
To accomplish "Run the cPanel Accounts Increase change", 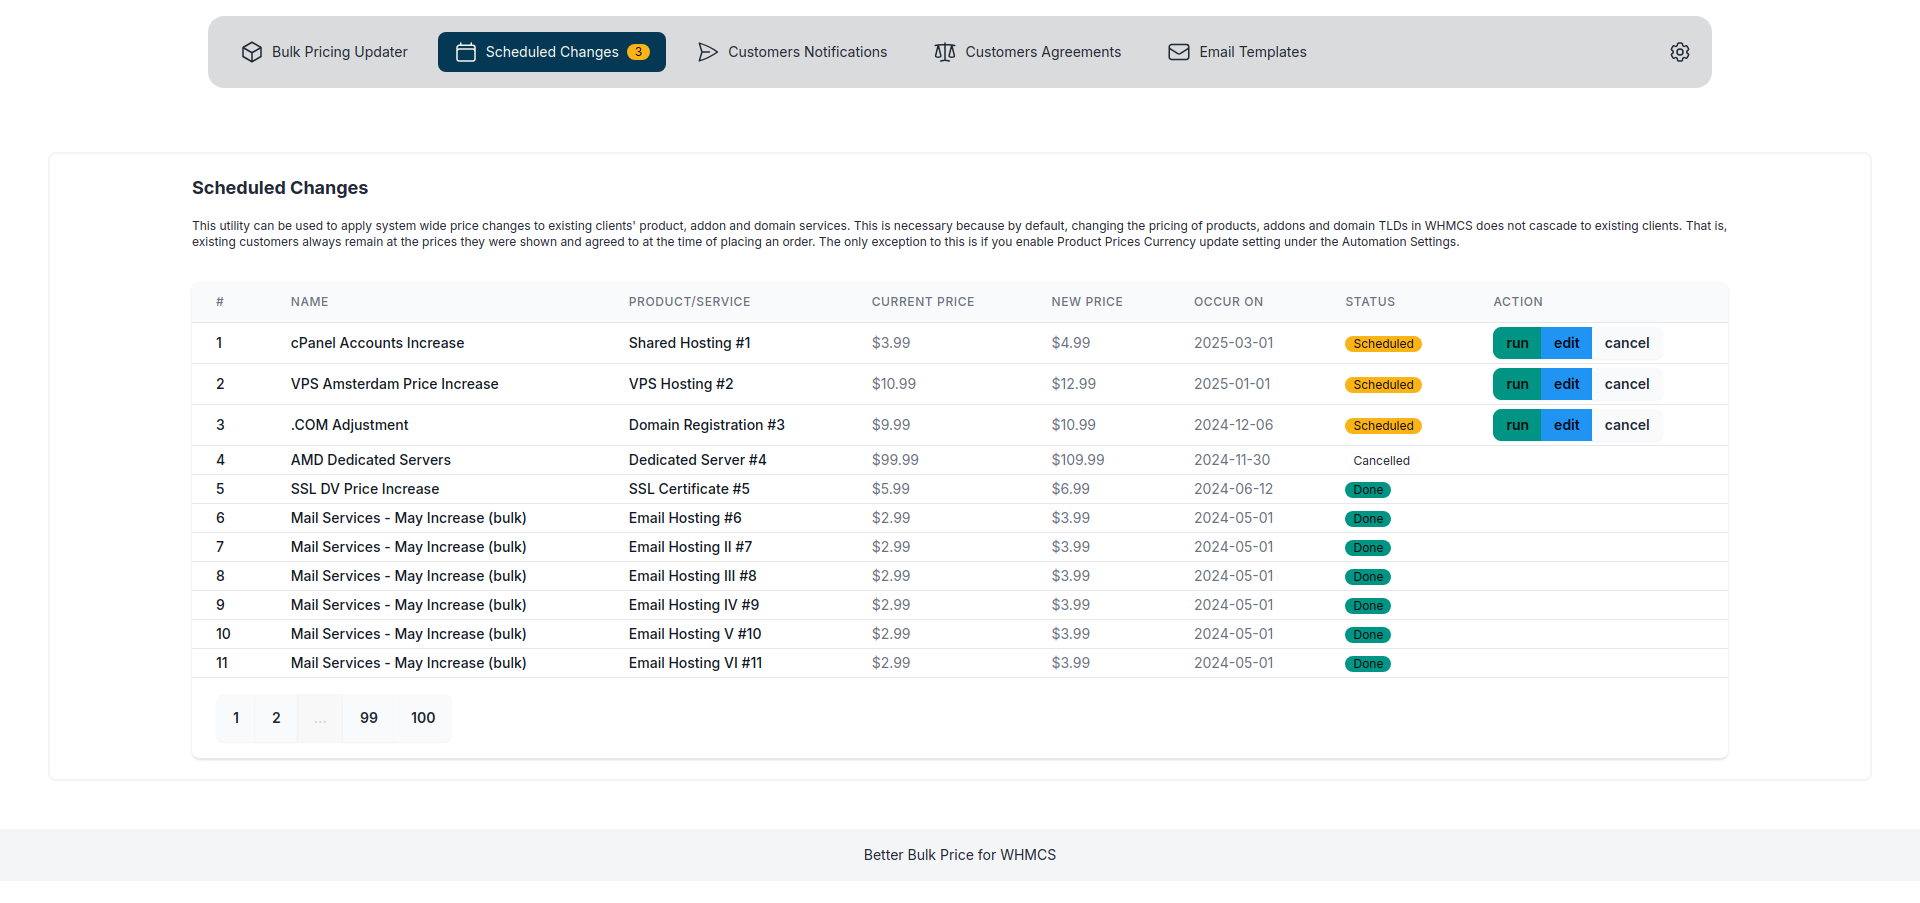I will coord(1517,343).
